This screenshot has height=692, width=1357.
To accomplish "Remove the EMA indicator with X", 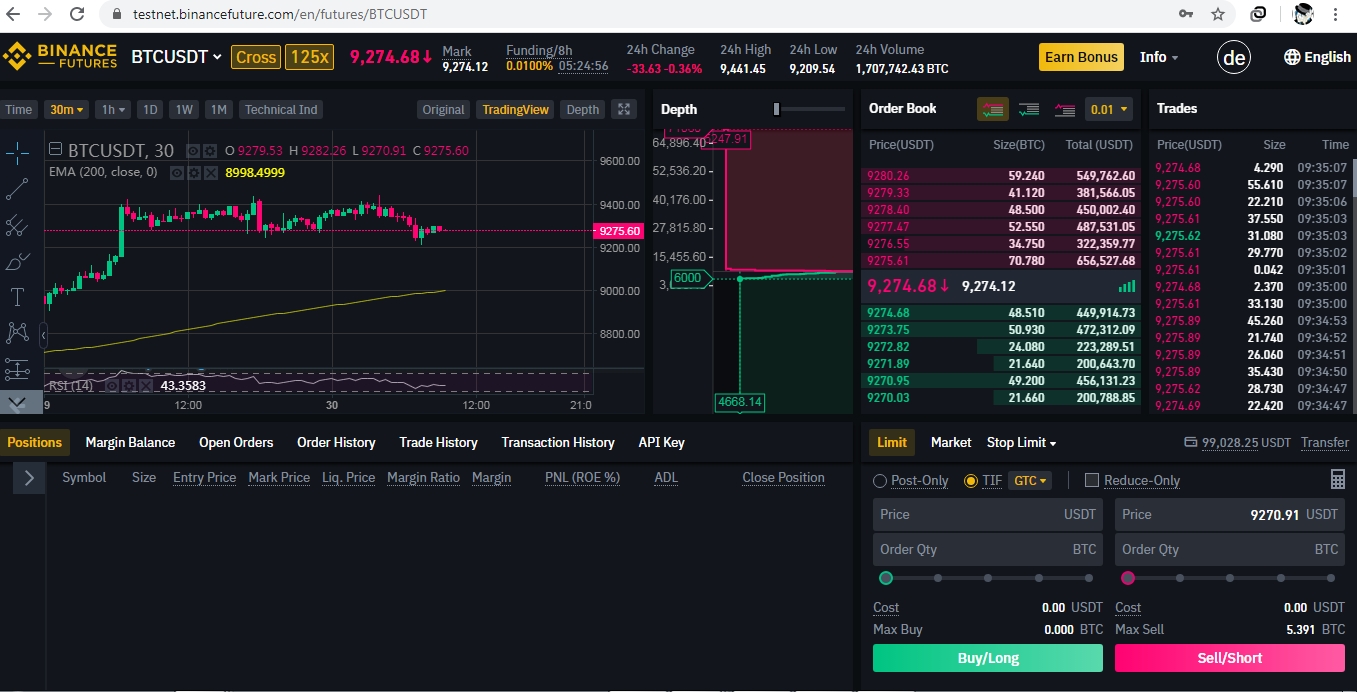I will [x=209, y=172].
